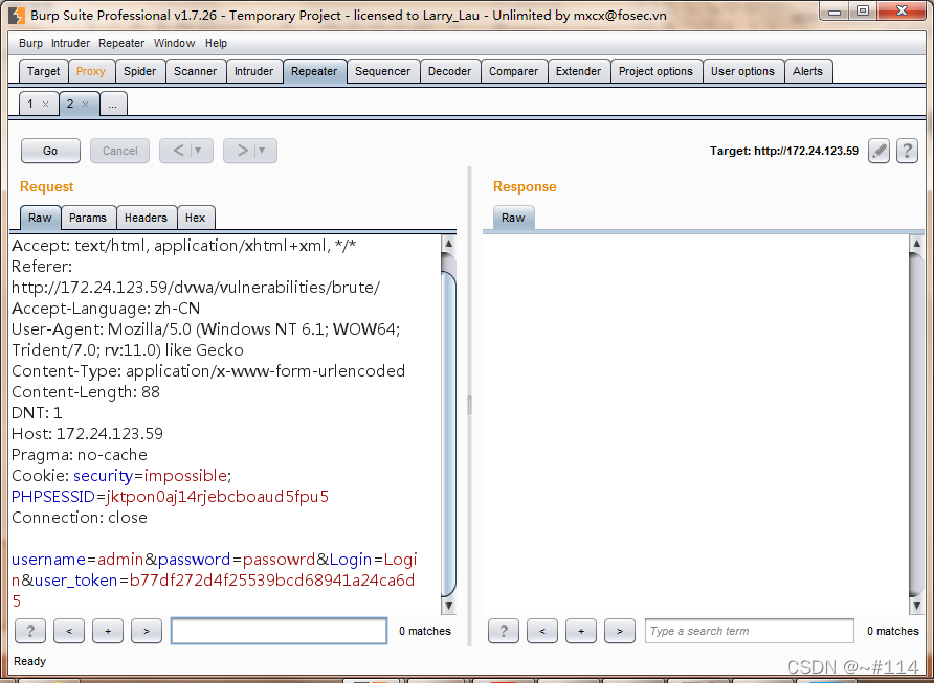Switch request view to Headers tab
The image size is (934, 684).
[146, 217]
